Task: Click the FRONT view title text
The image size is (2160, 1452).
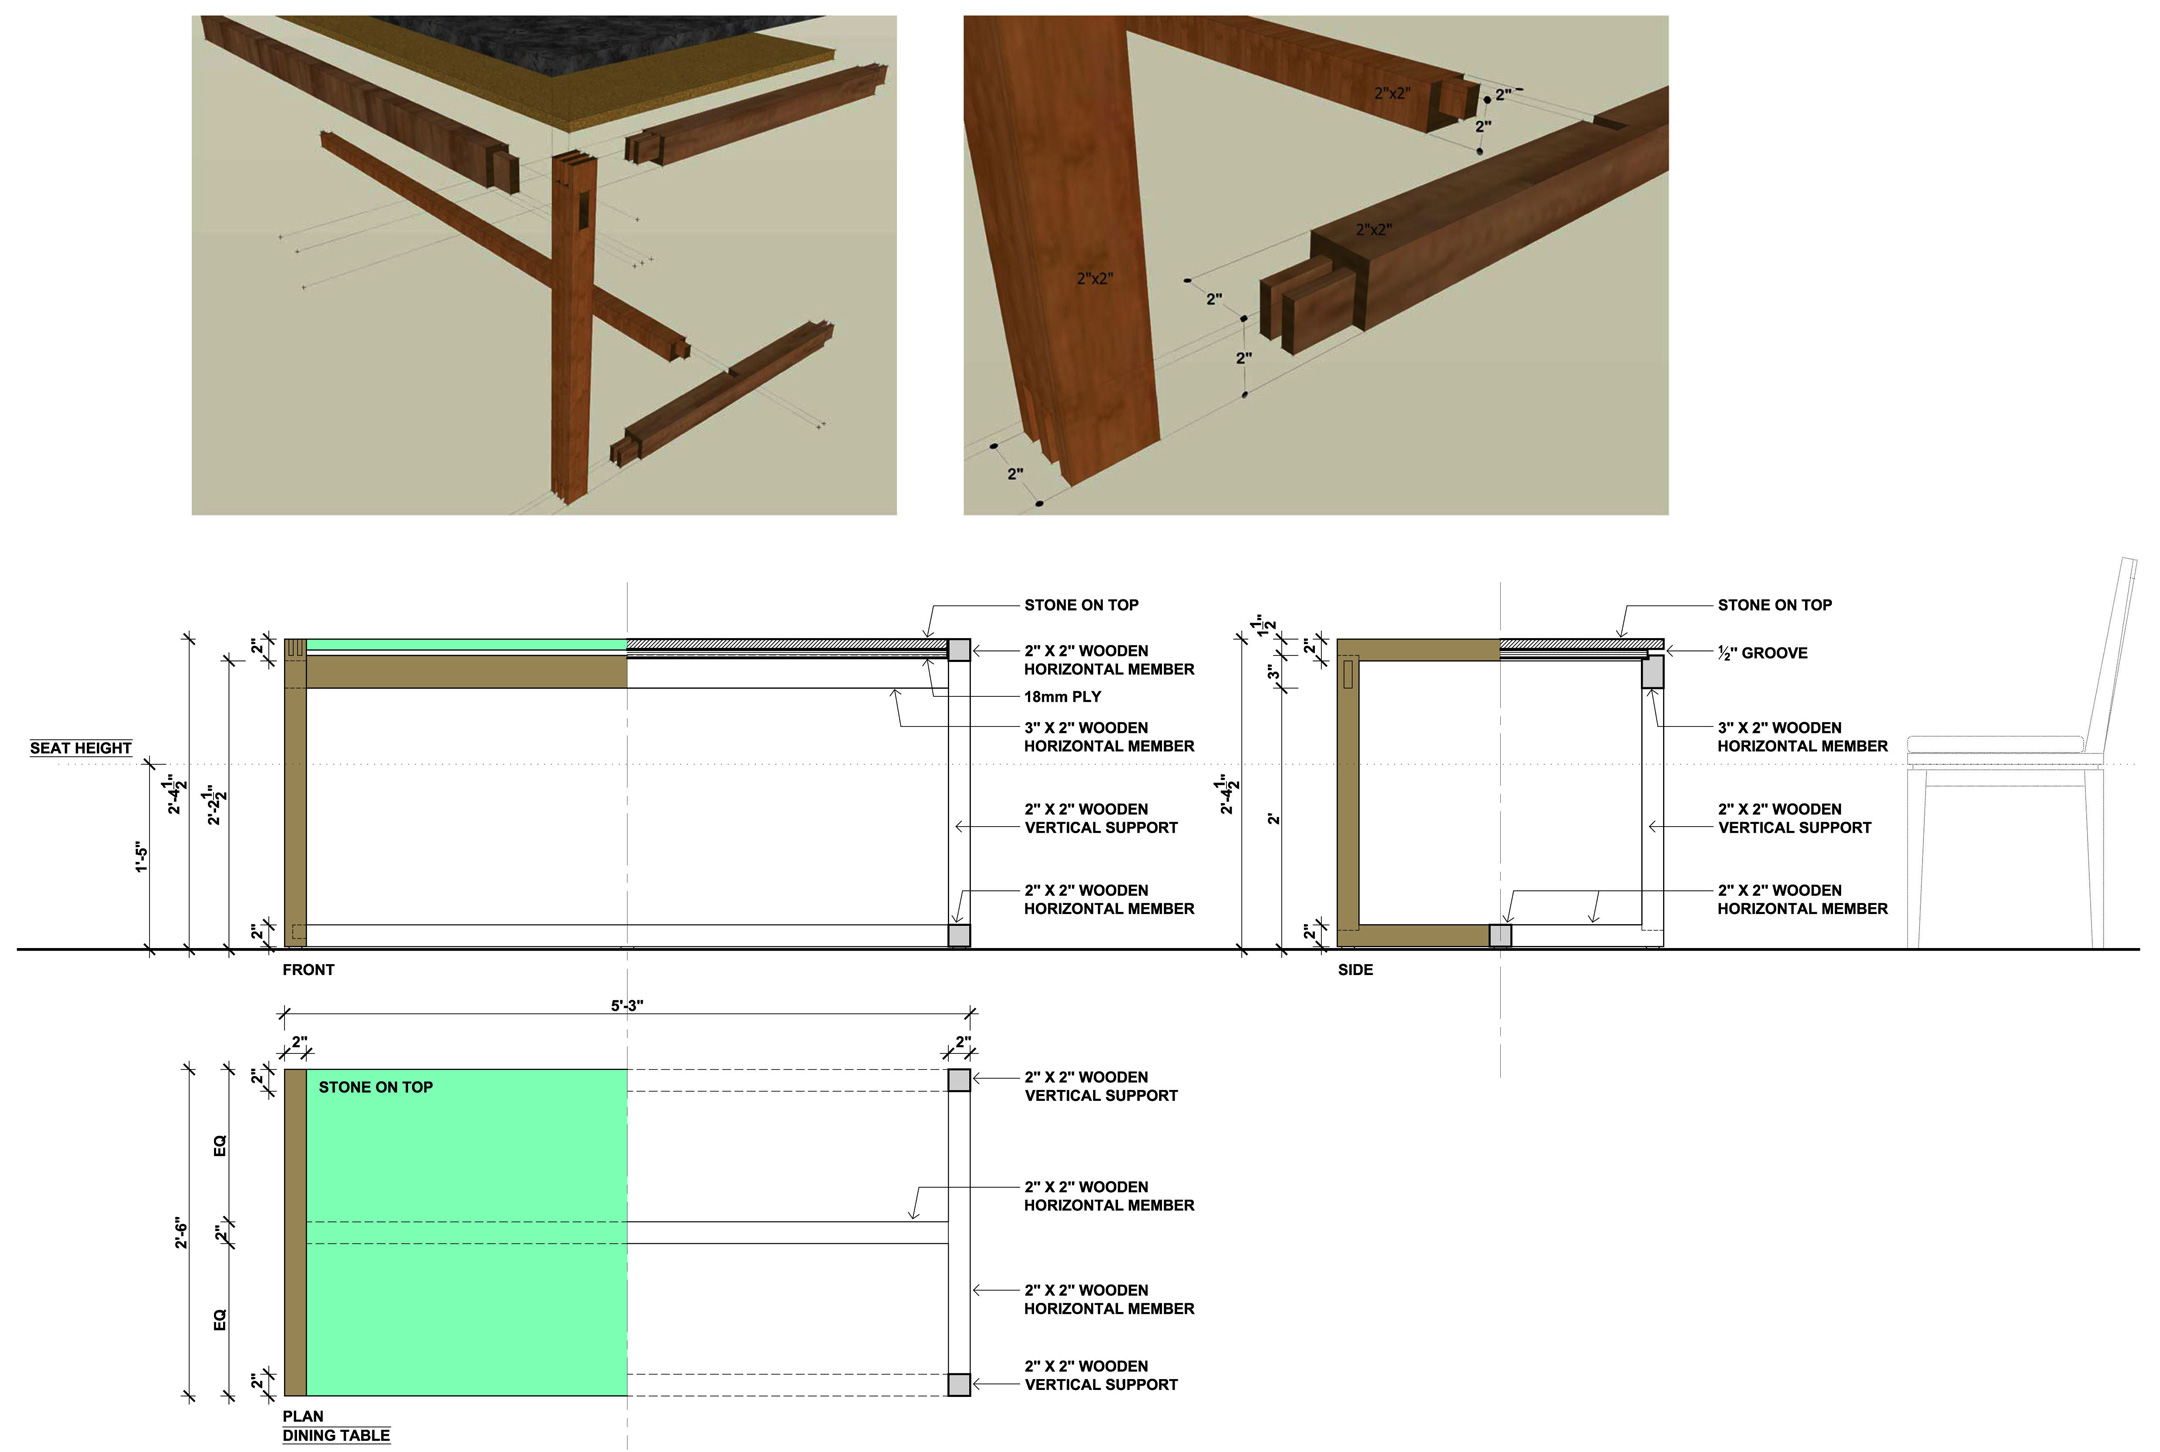Action: [308, 969]
